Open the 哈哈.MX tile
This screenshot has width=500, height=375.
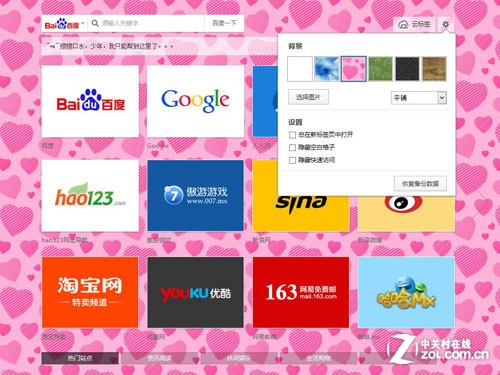(x=406, y=292)
